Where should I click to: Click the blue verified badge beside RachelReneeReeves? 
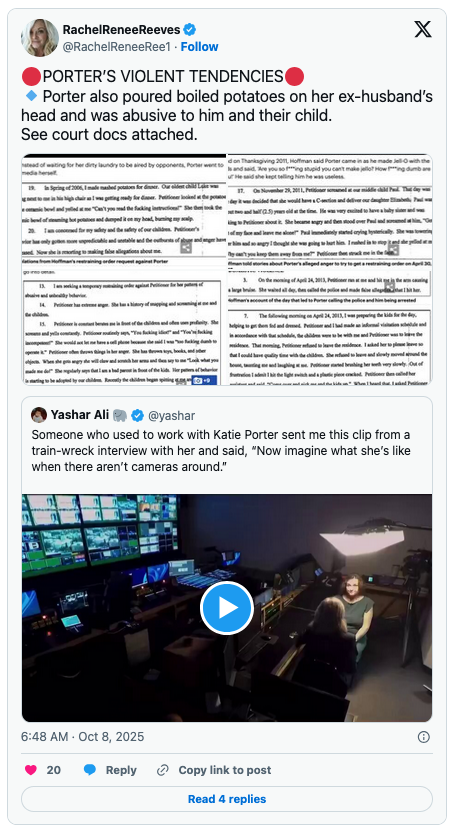pos(190,29)
